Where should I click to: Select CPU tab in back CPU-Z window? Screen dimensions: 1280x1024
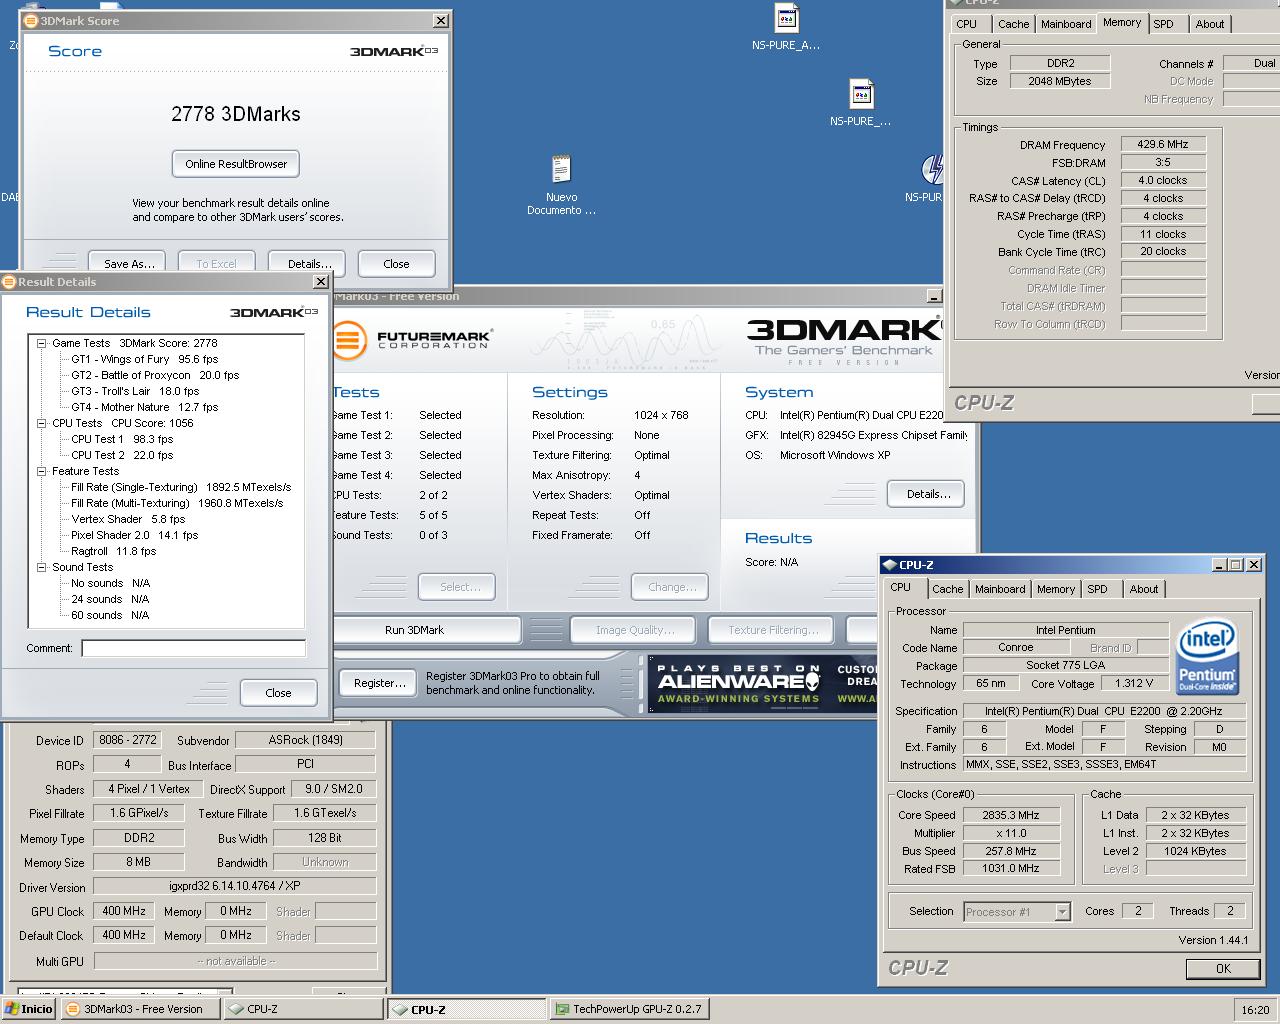[966, 24]
